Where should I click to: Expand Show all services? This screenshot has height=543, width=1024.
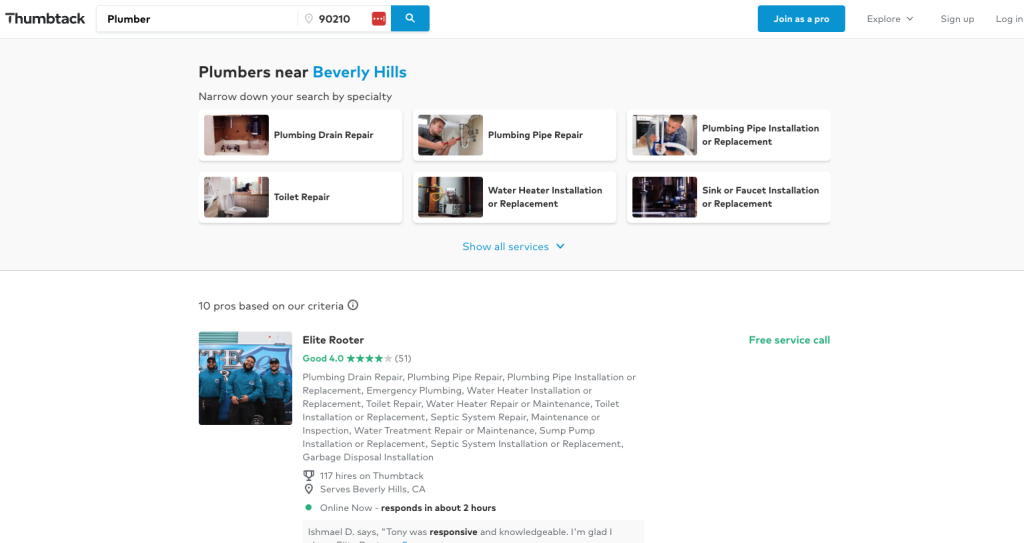point(513,246)
